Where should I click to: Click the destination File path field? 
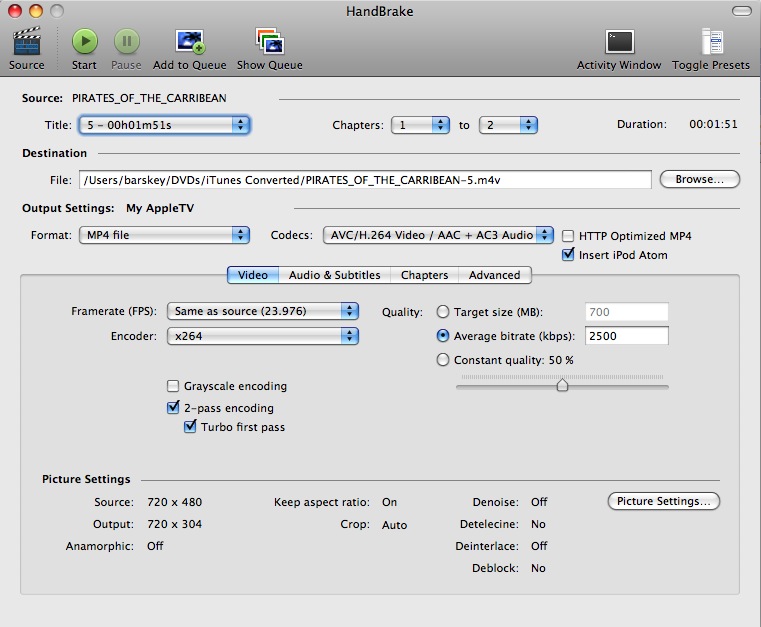point(365,180)
